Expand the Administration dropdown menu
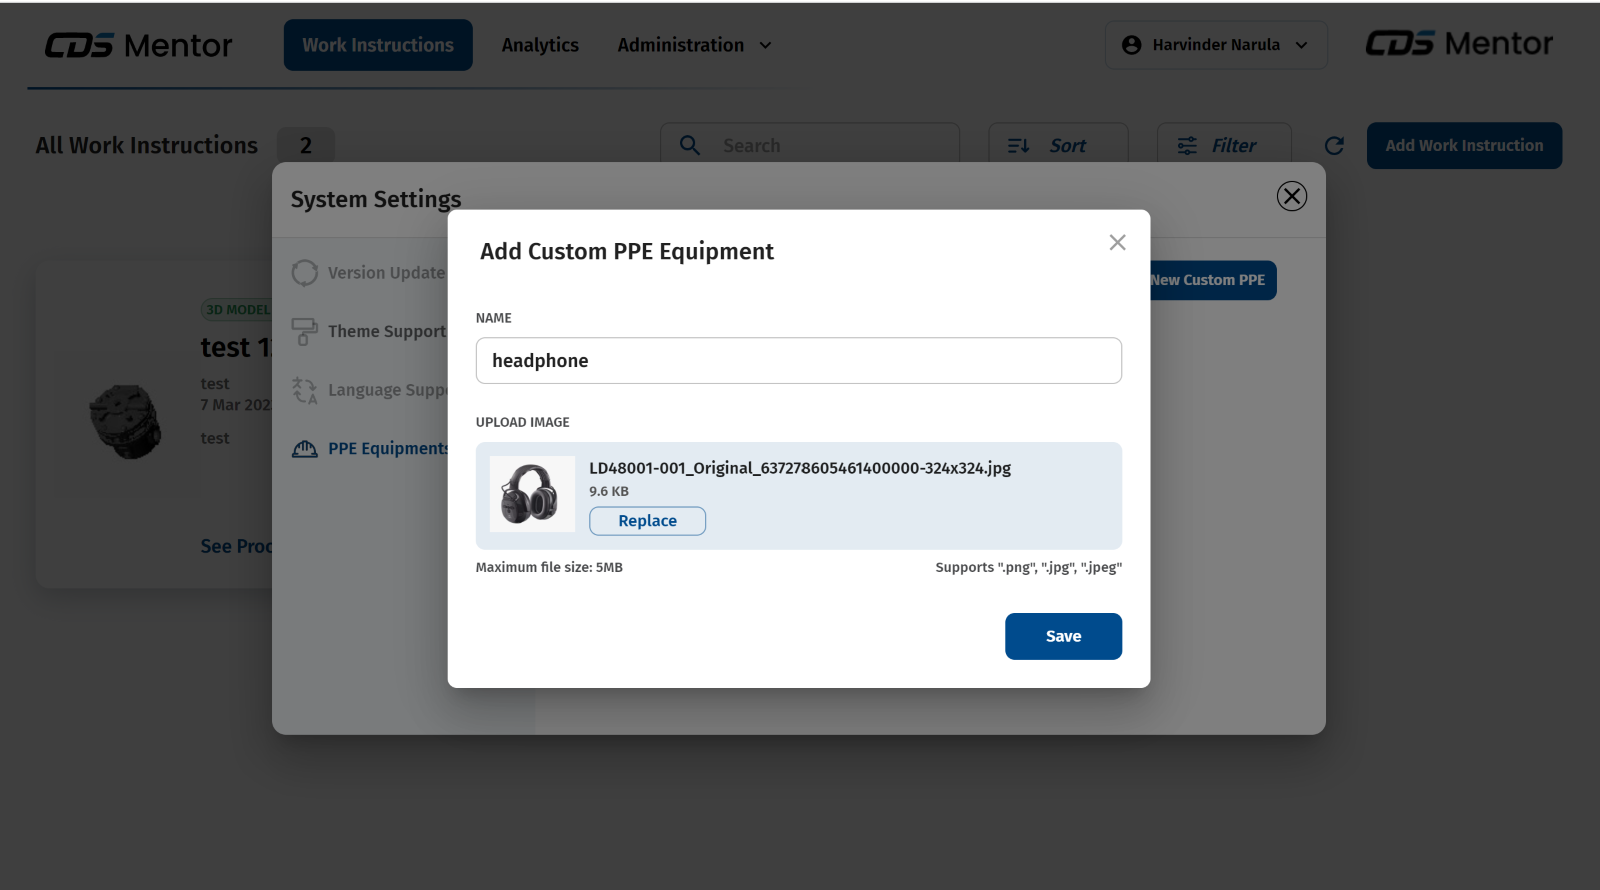This screenshot has width=1600, height=890. 694,45
